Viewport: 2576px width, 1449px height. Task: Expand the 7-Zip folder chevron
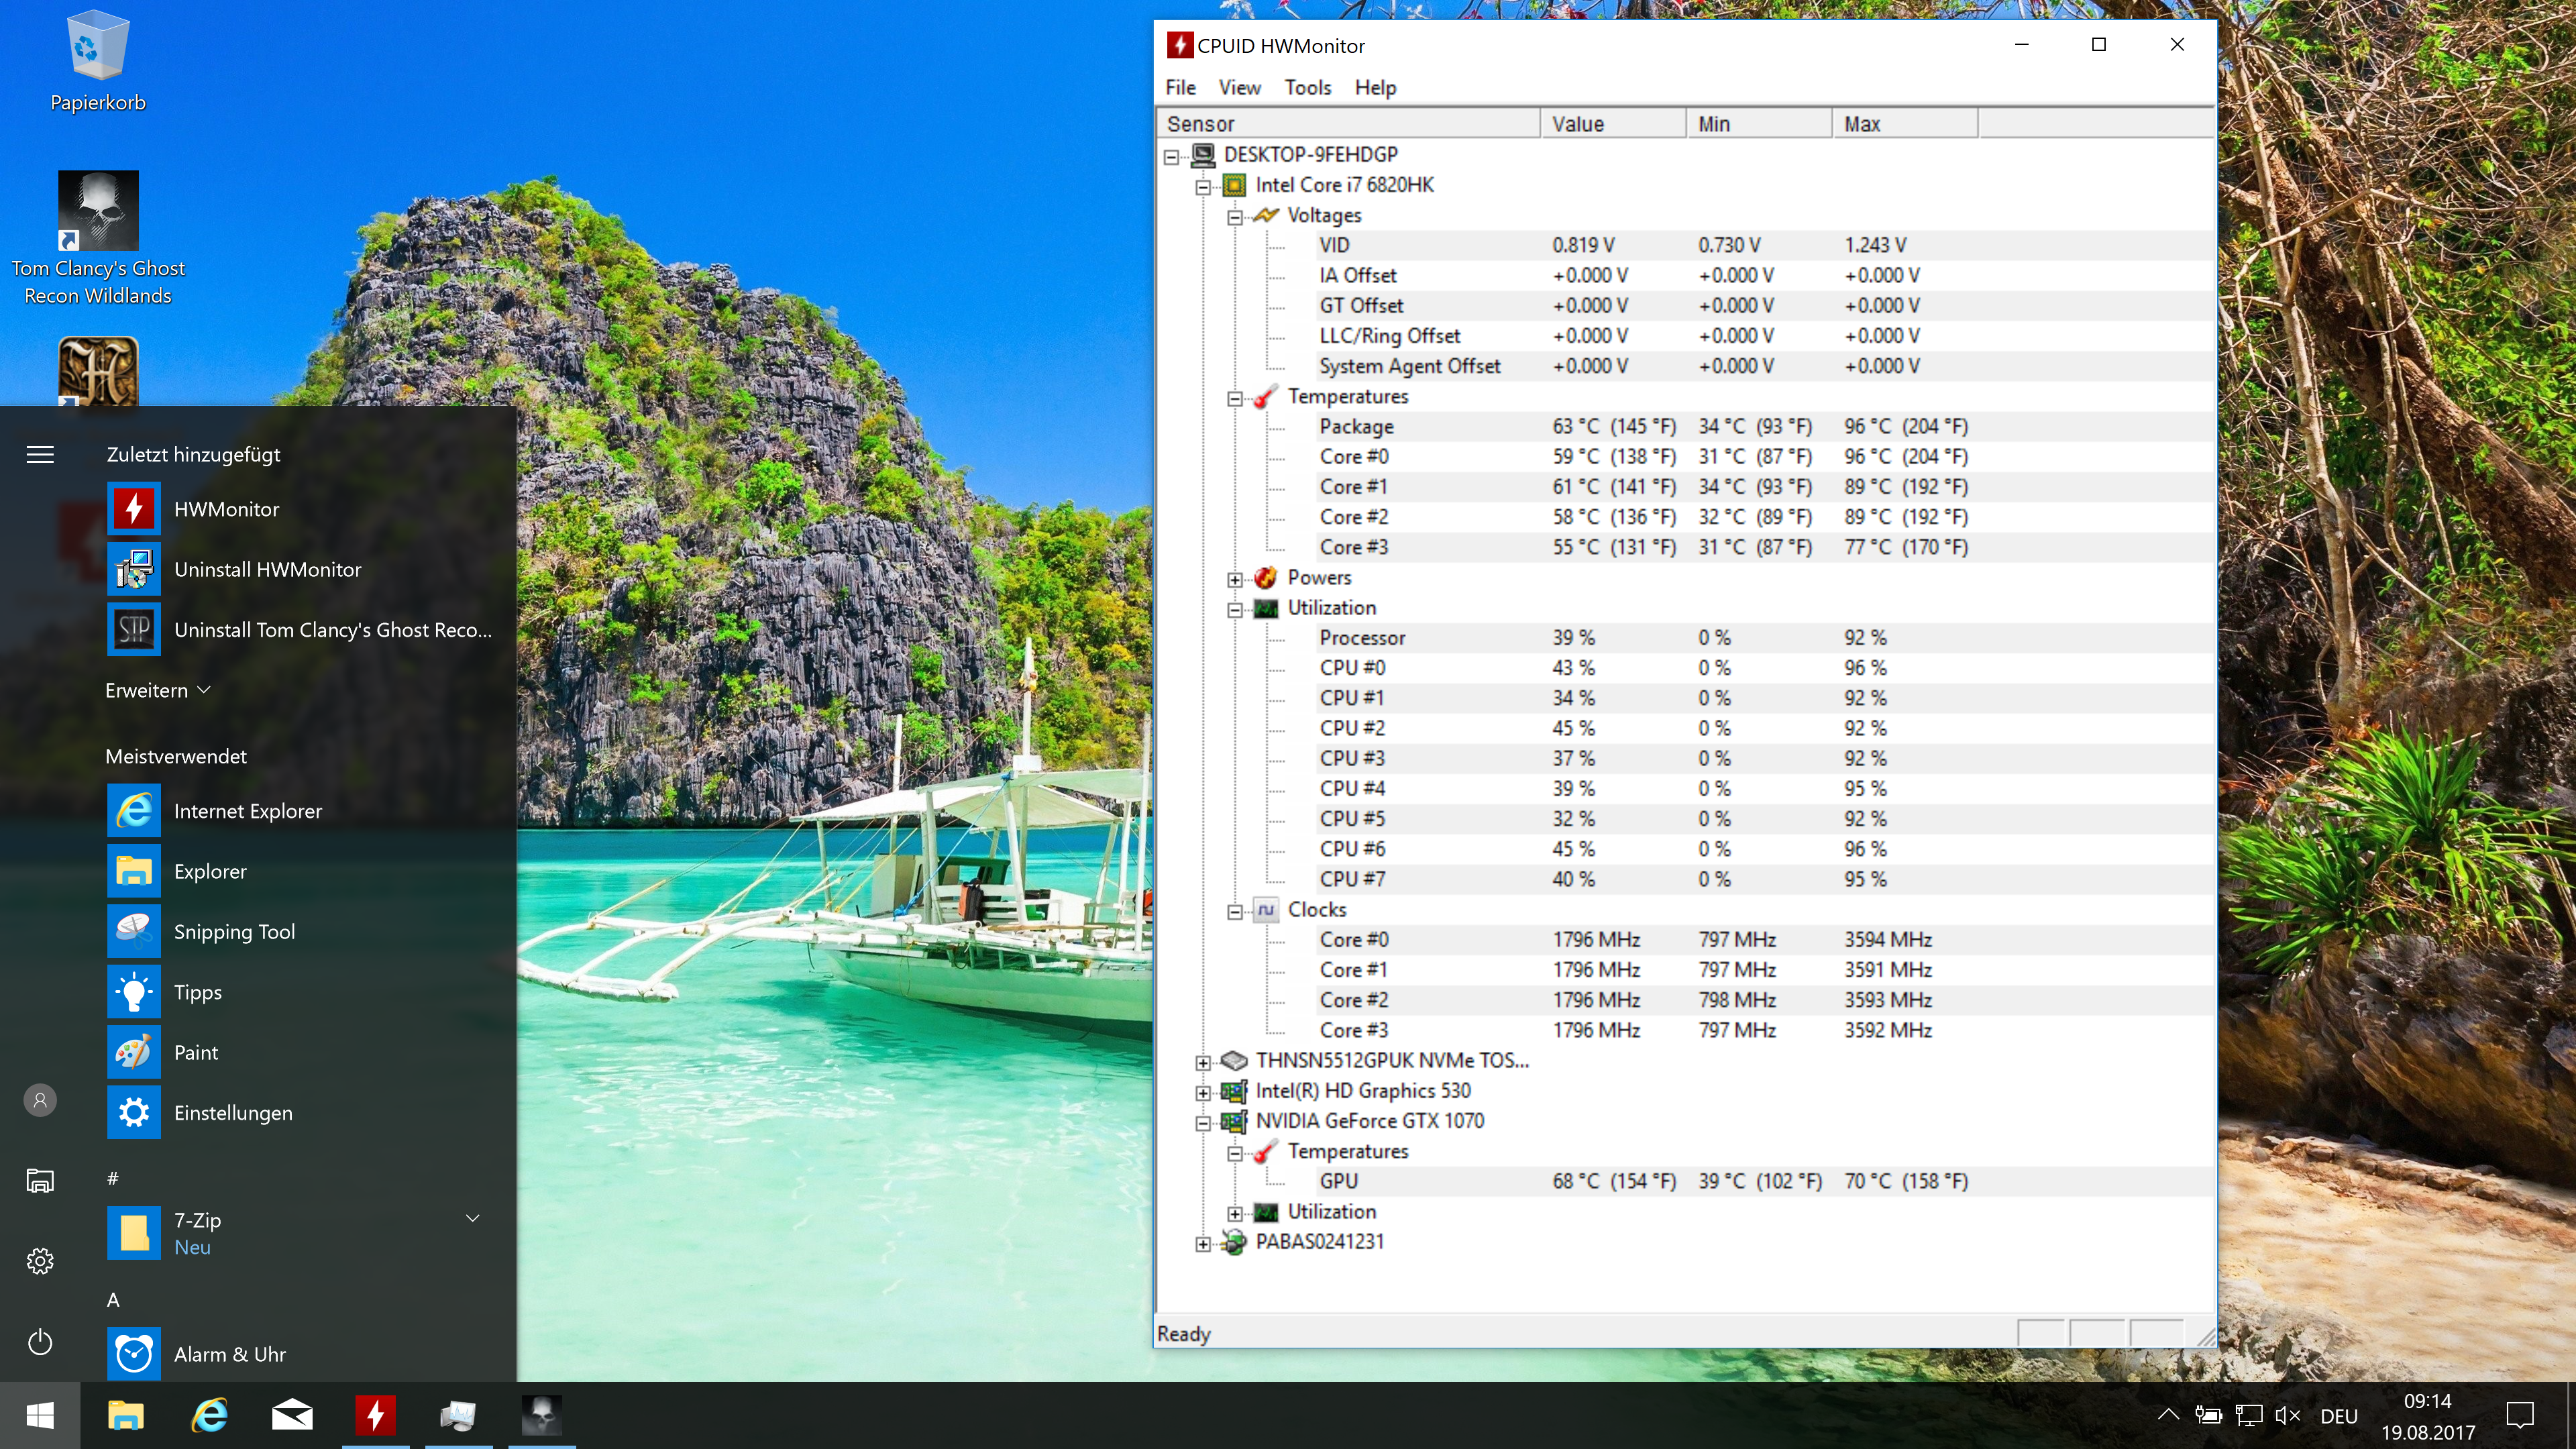click(x=473, y=1218)
